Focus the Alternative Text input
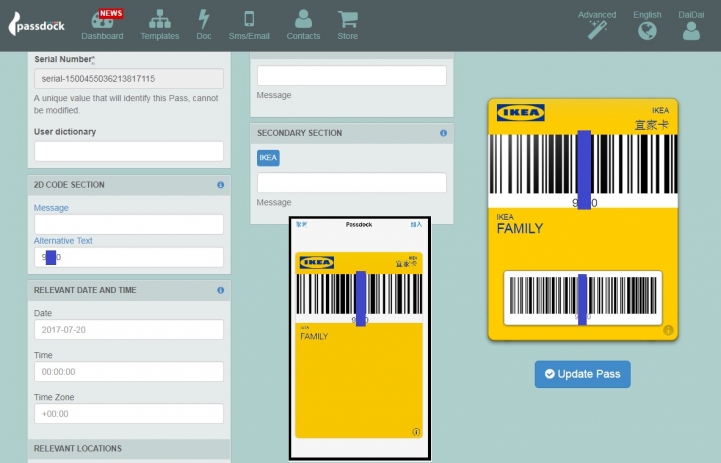 129,257
